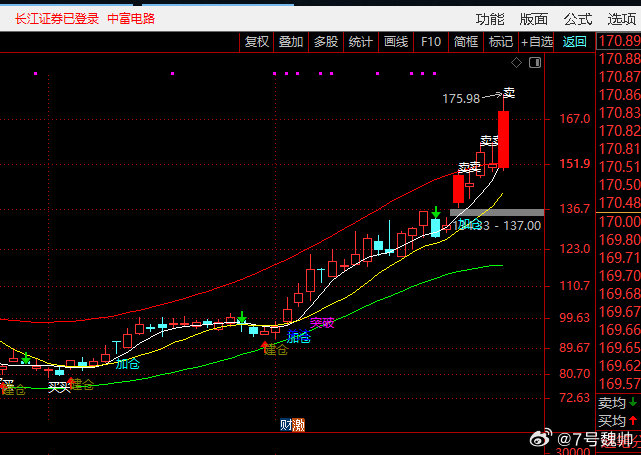Click the topmost 卖 signal label

tap(509, 93)
